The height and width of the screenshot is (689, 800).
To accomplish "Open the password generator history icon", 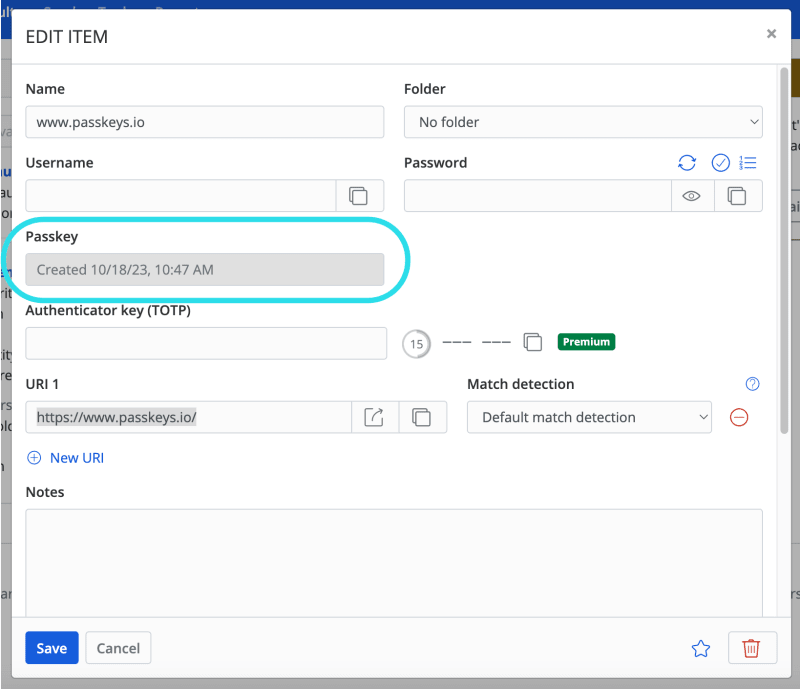I will (x=748, y=162).
